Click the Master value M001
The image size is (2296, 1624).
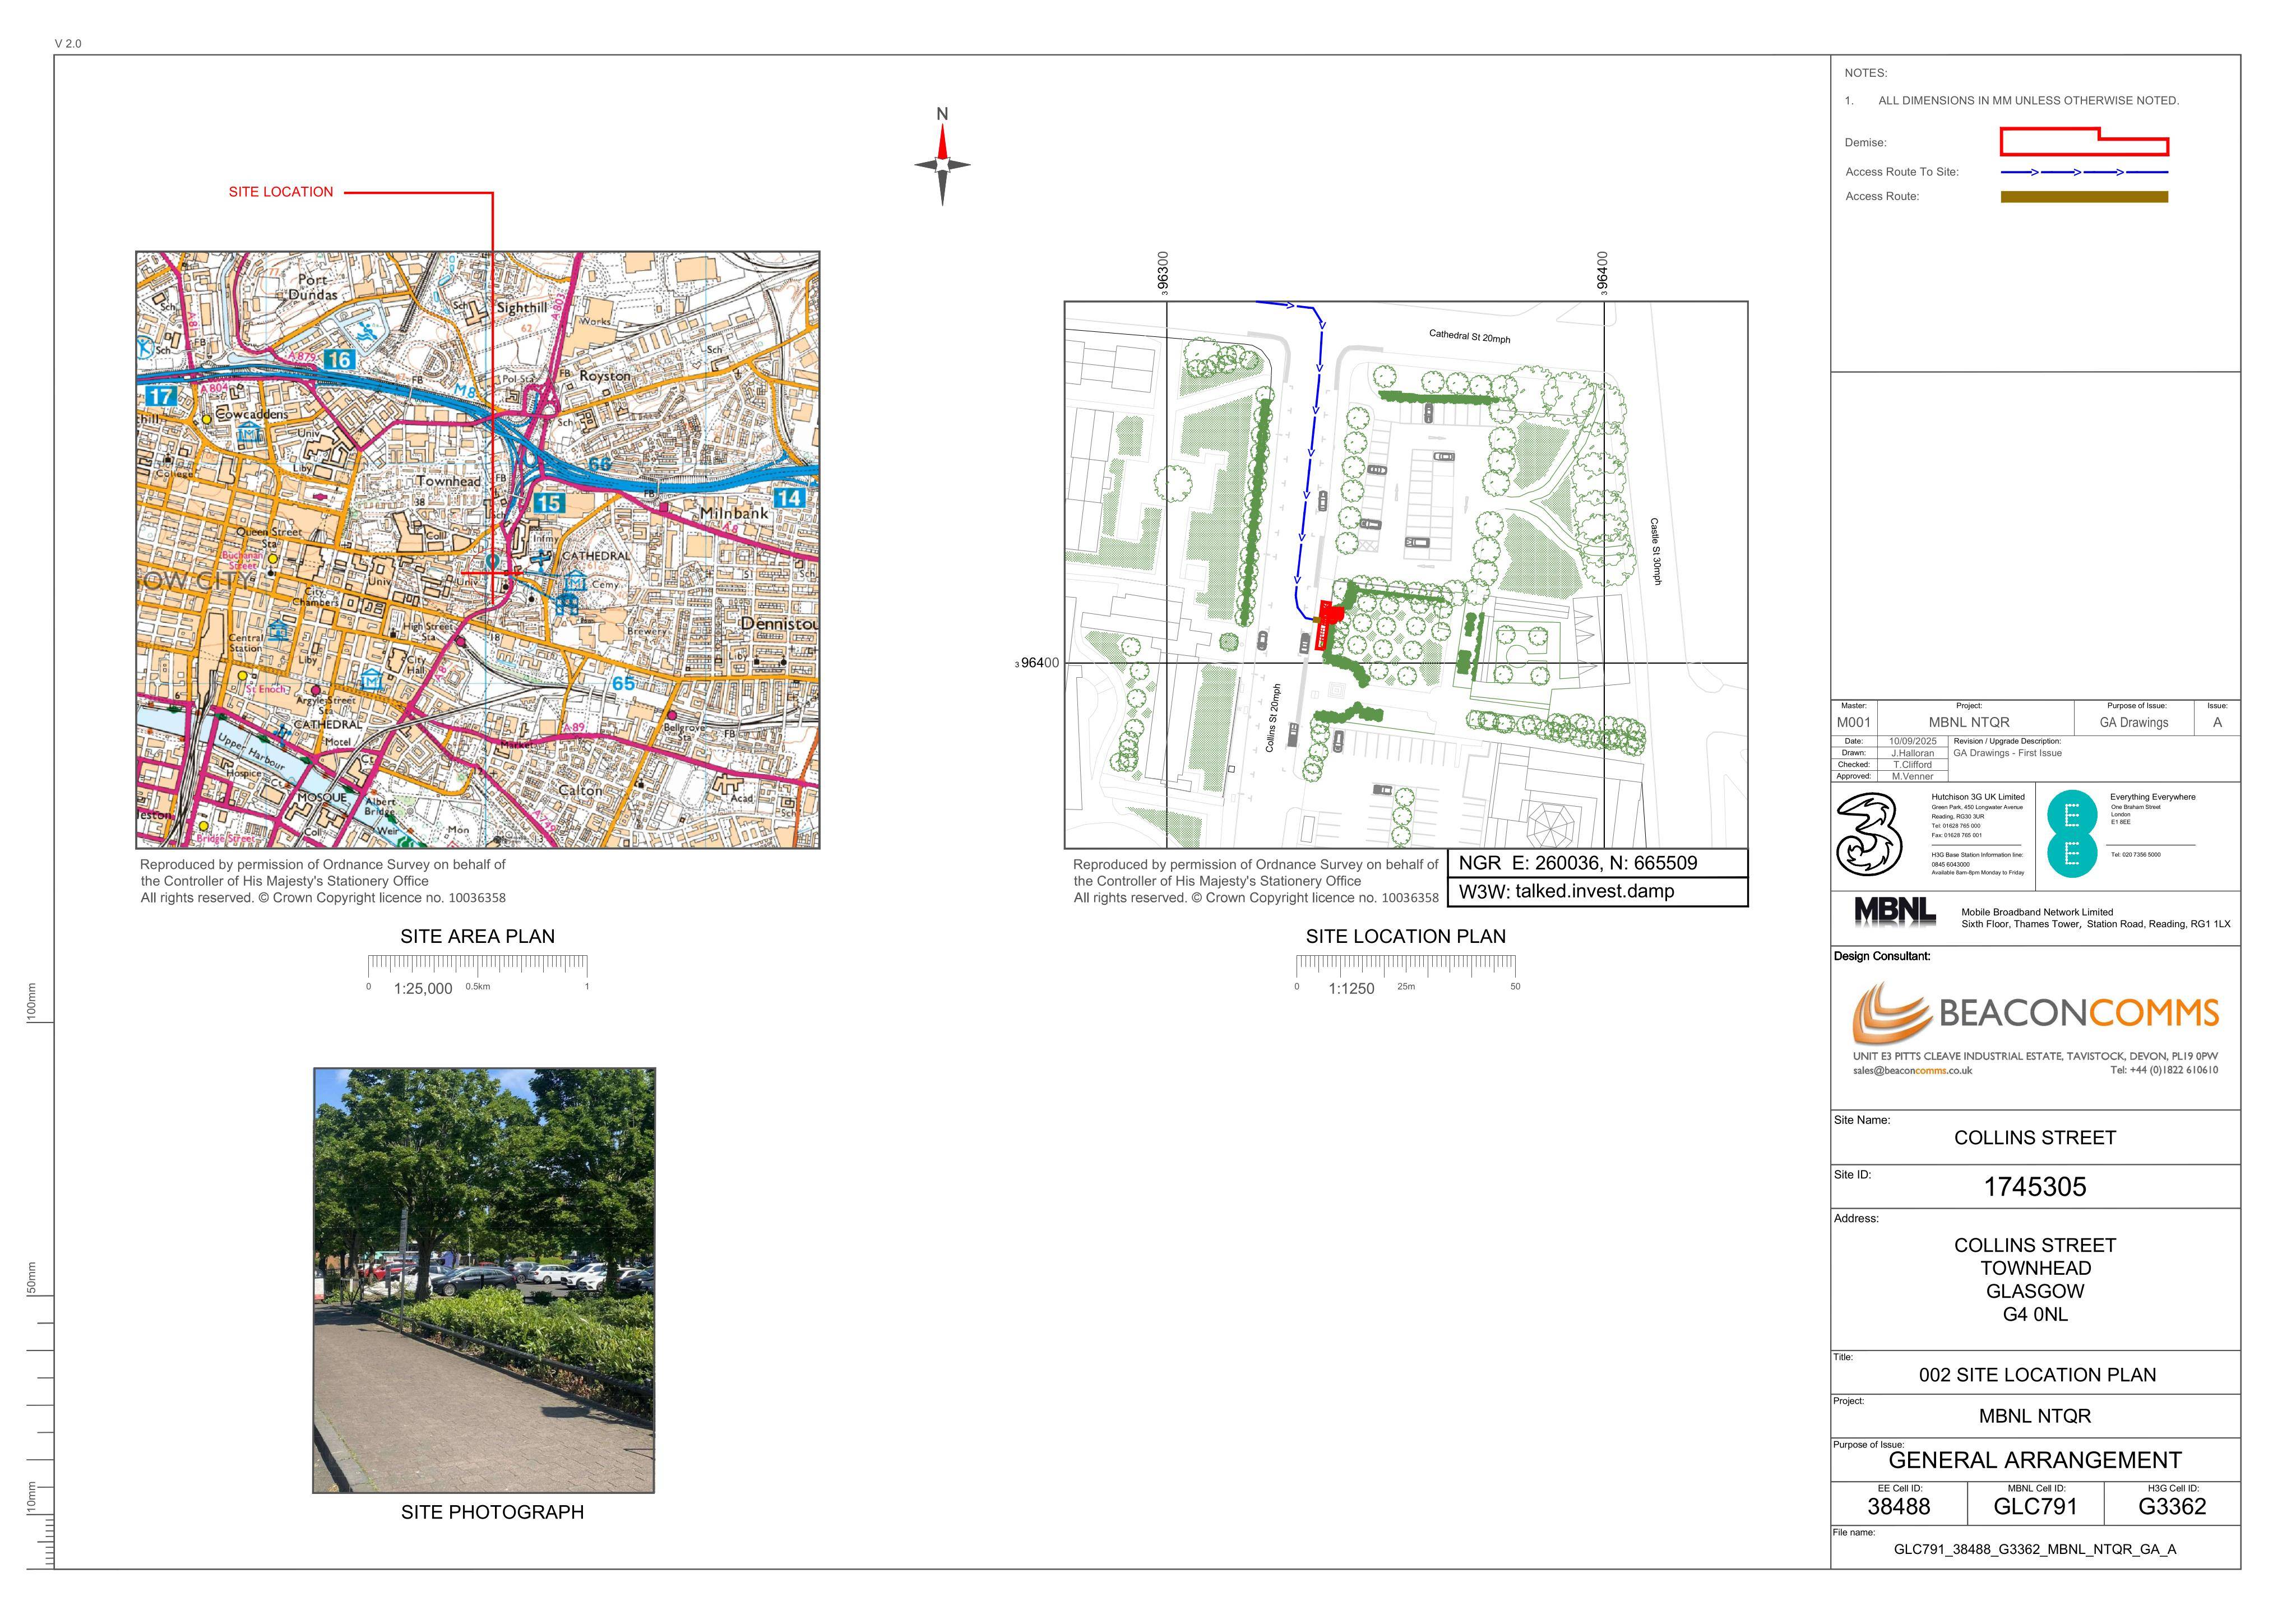(1853, 722)
